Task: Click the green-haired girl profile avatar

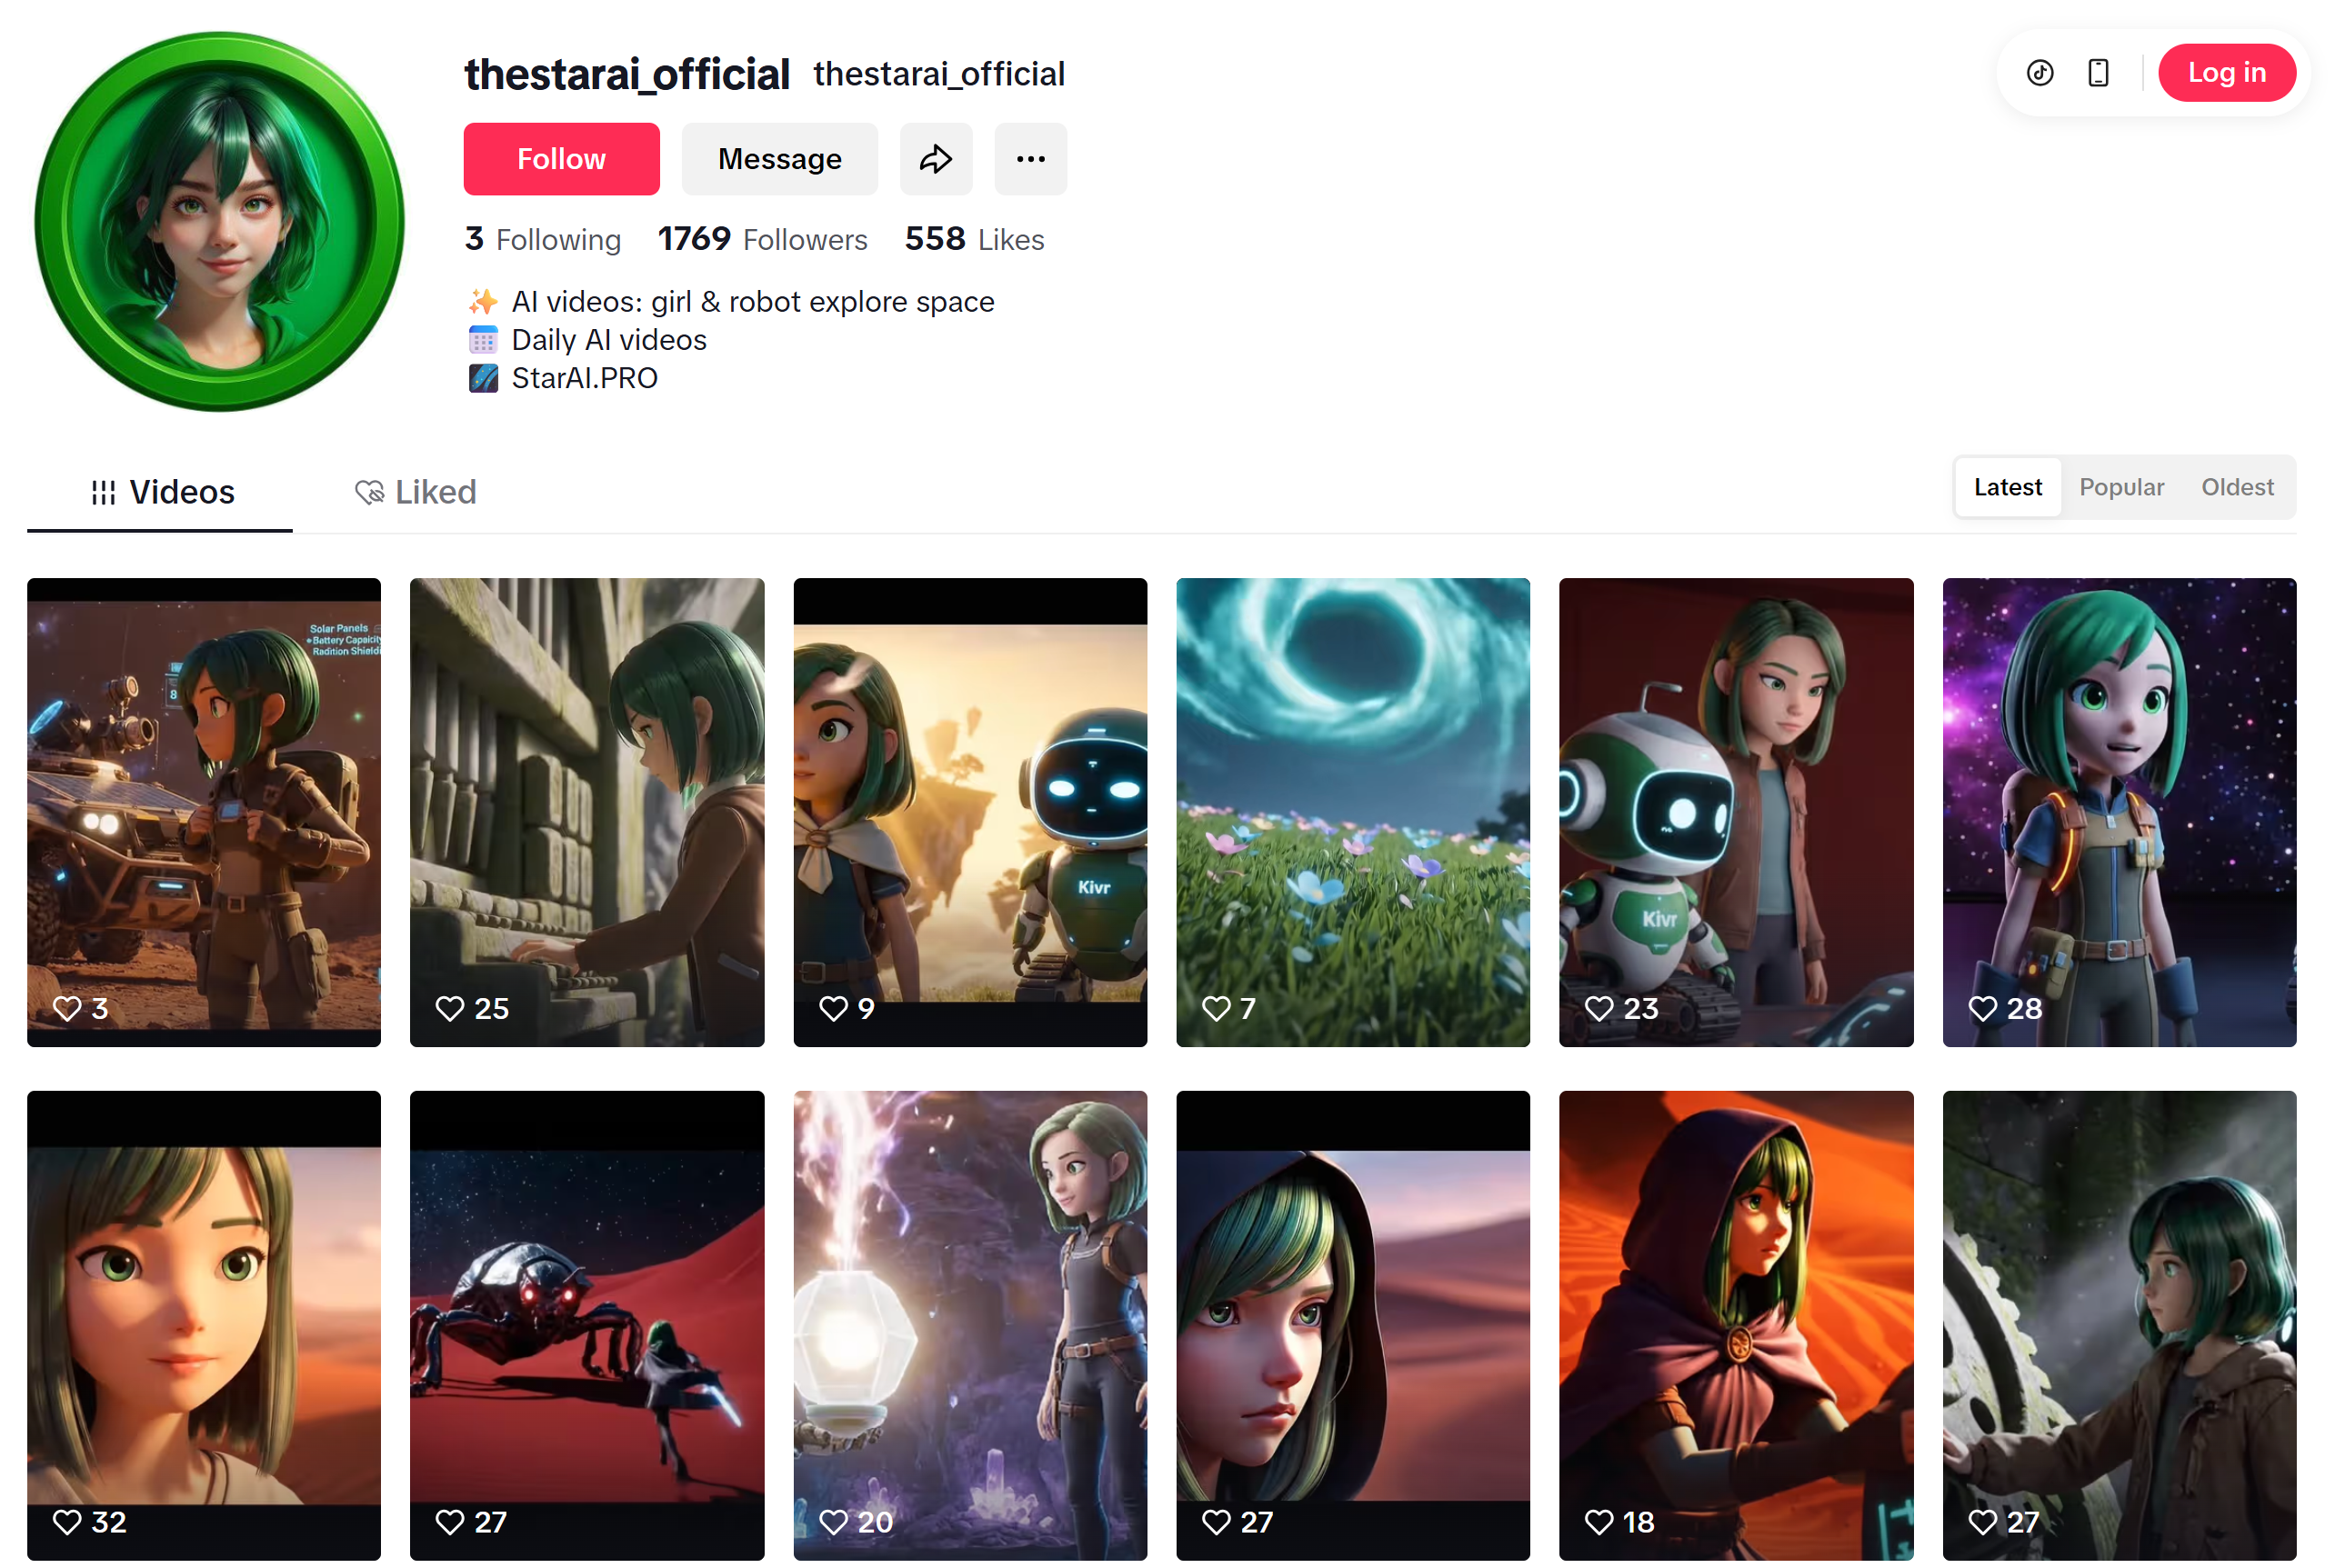Action: [219, 221]
